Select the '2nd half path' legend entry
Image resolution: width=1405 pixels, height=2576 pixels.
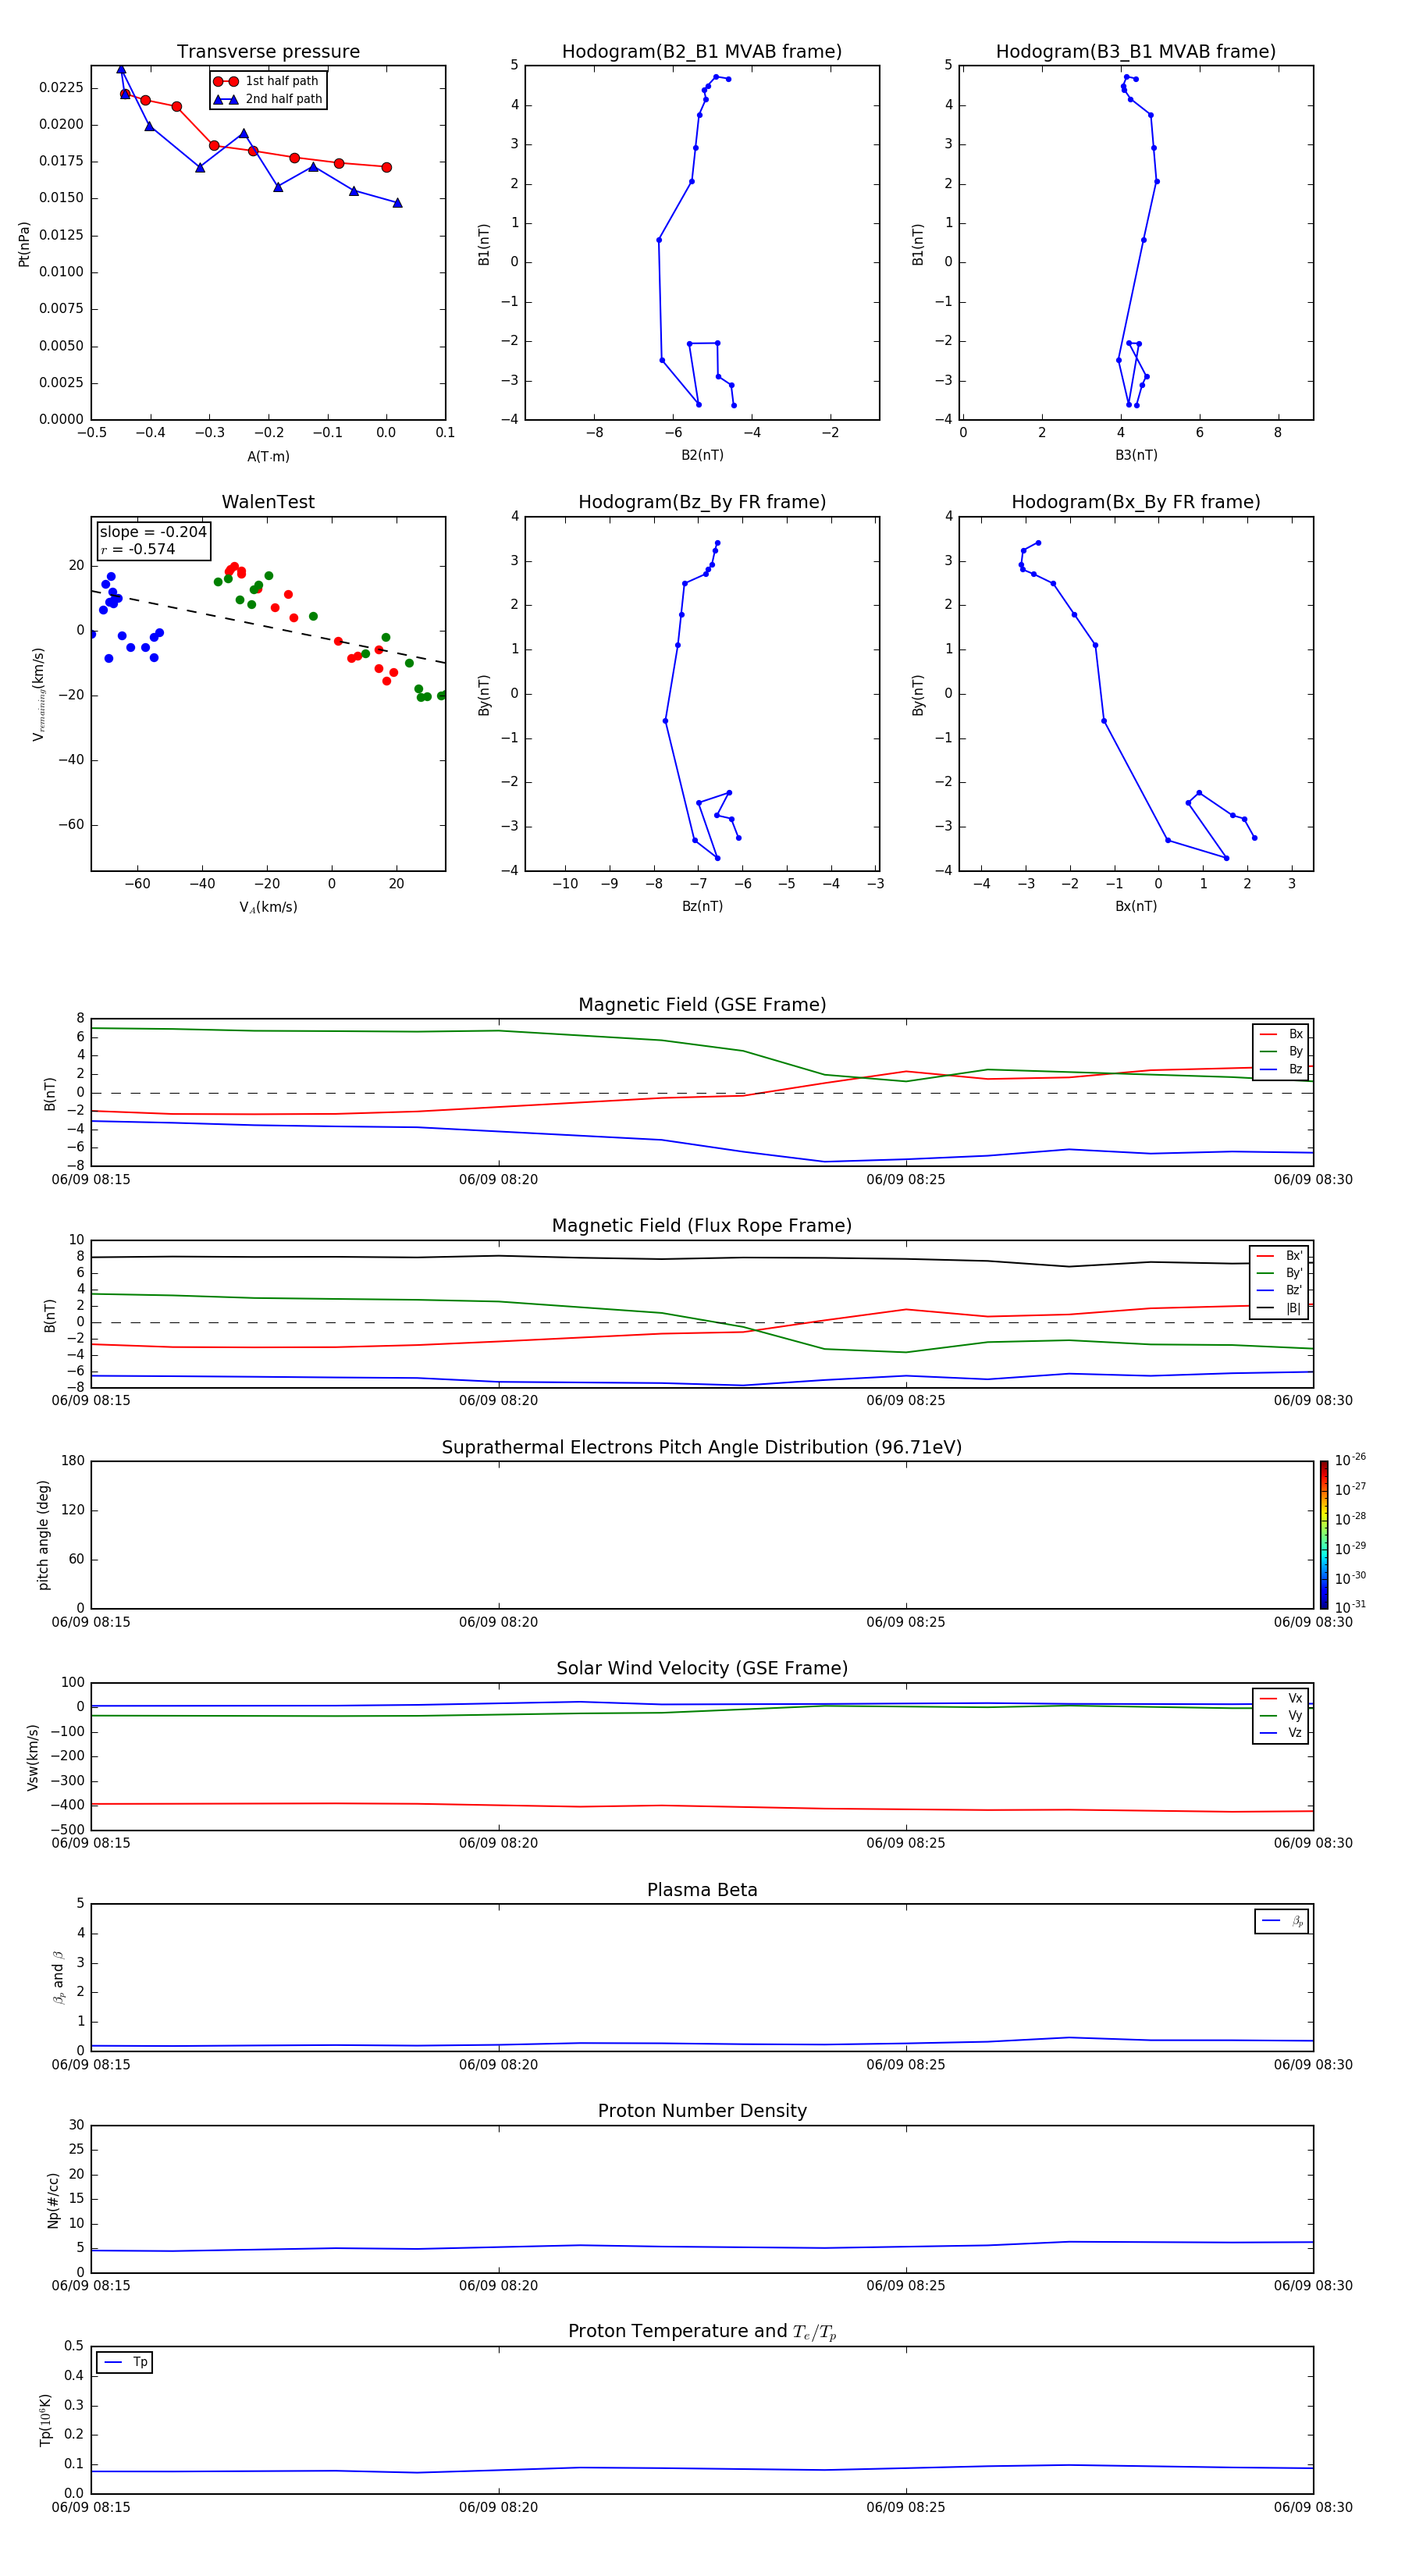(x=267, y=99)
